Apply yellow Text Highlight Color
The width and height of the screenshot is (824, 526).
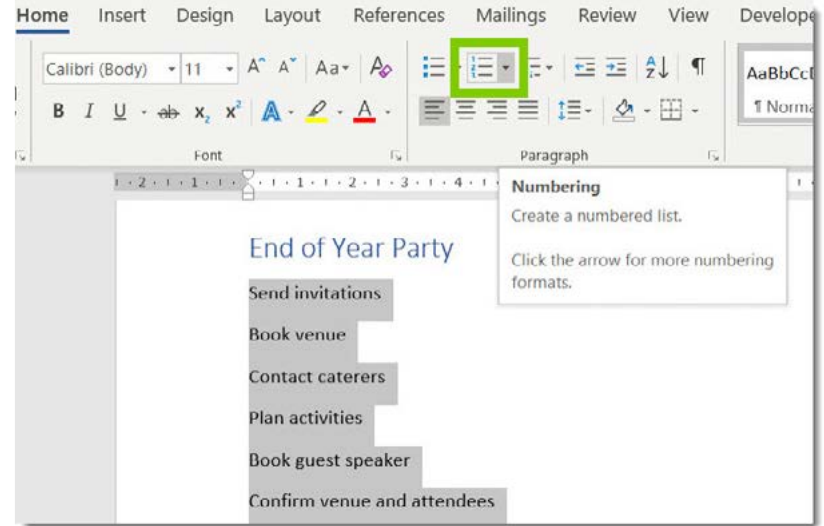[317, 111]
